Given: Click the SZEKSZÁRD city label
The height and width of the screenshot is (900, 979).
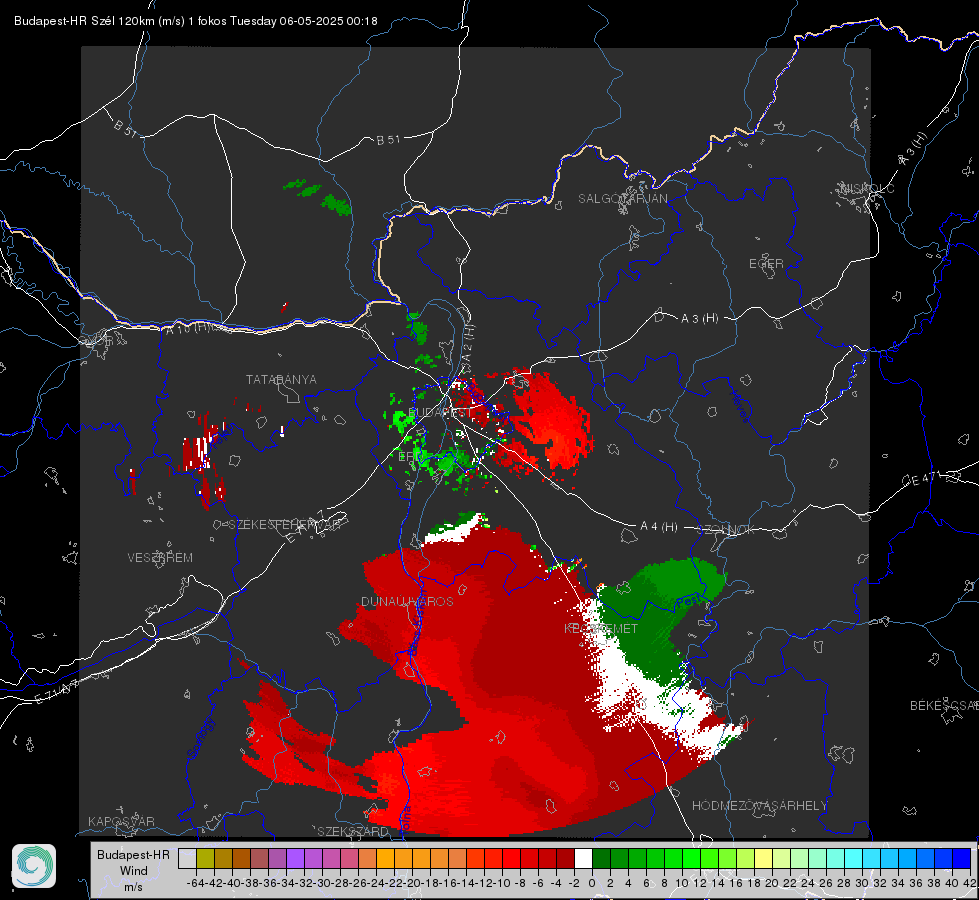Looking at the screenshot, I should click(x=353, y=831).
